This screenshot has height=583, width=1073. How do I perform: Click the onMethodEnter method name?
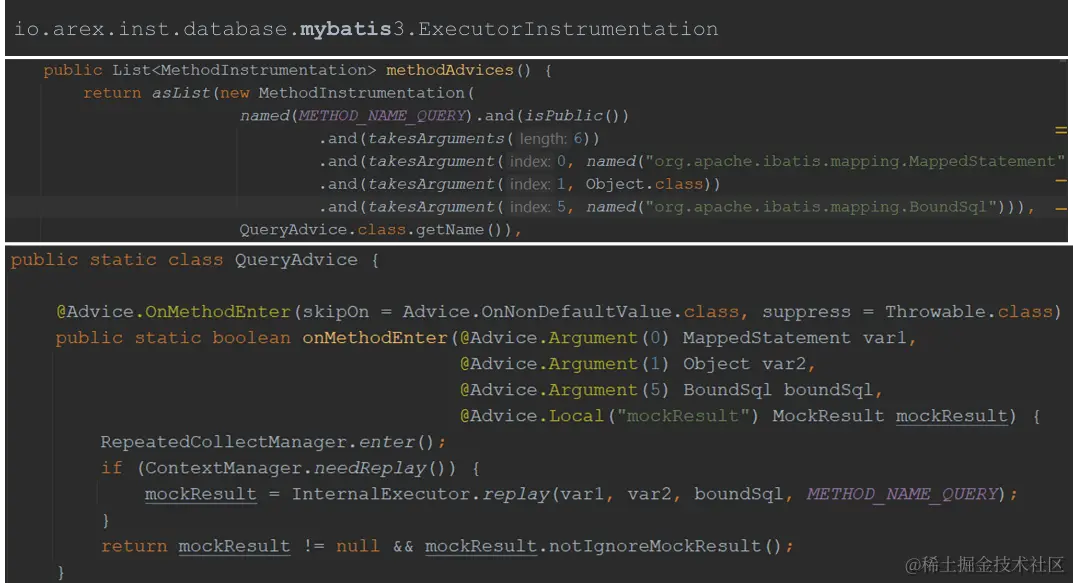coord(374,338)
